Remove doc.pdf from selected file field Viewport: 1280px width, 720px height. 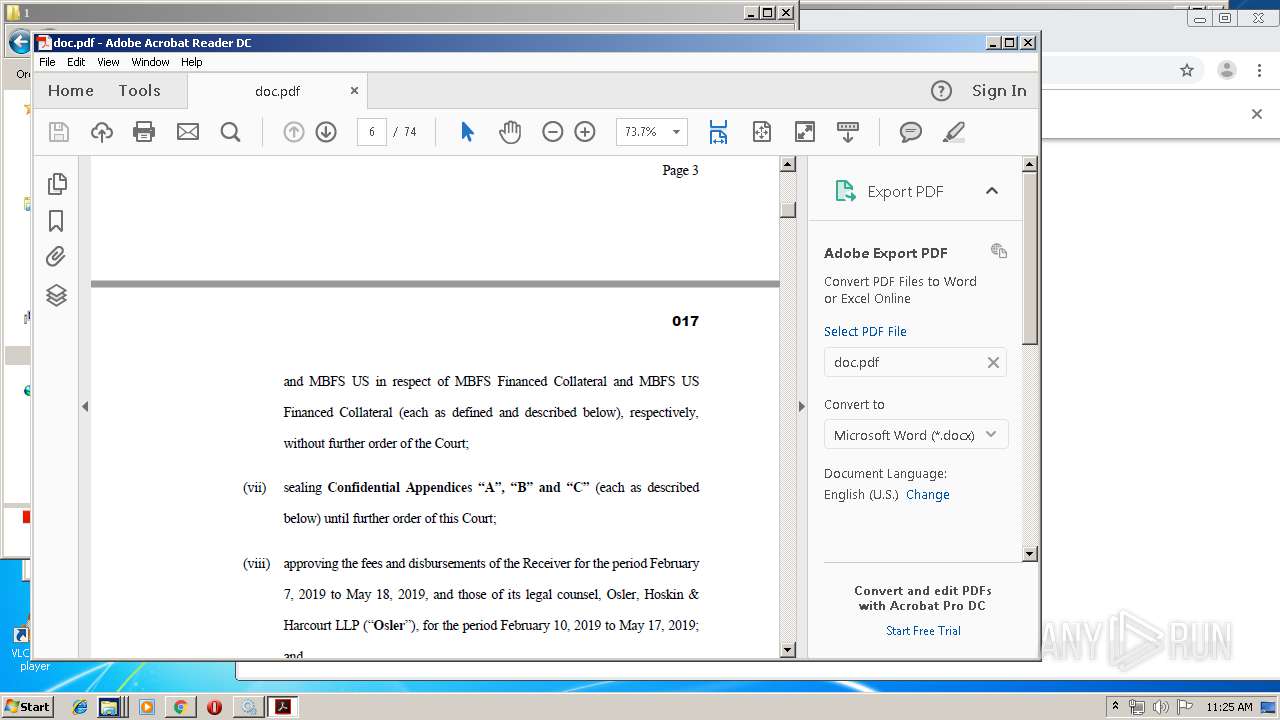993,363
